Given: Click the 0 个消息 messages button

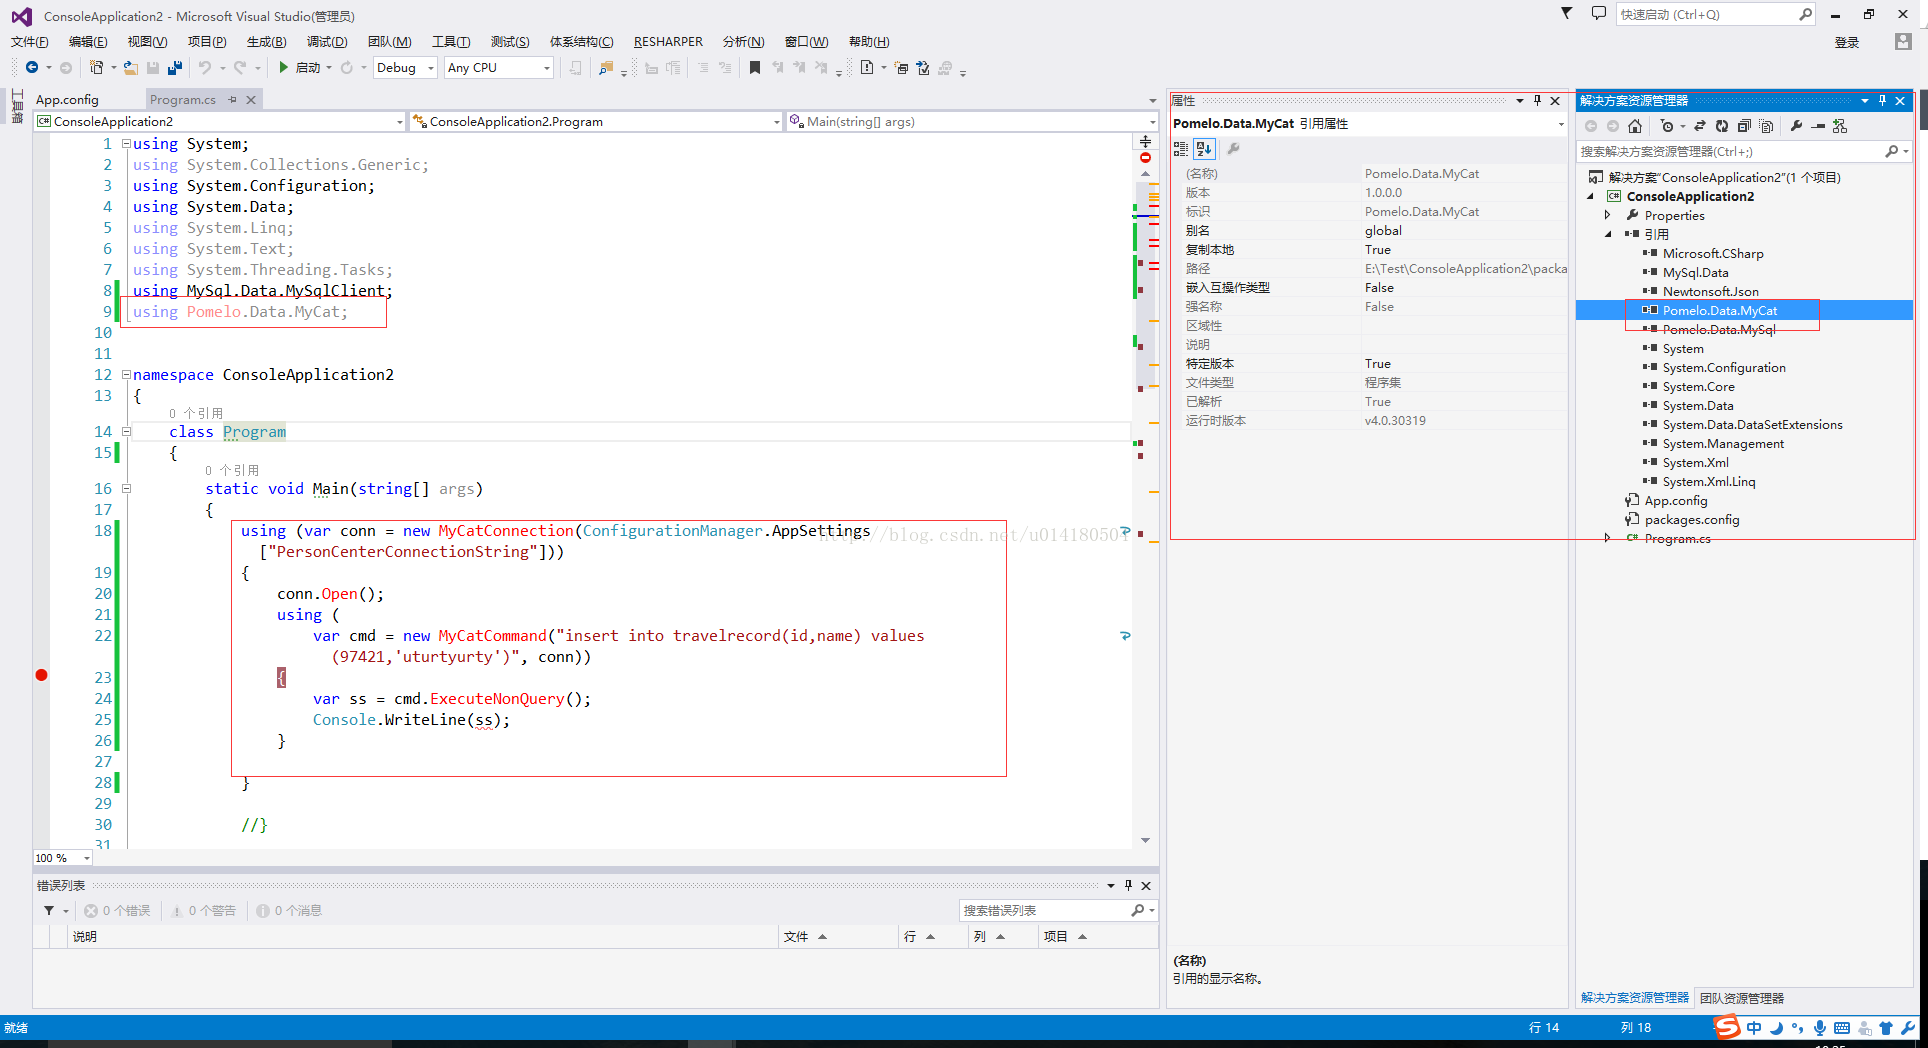Looking at the screenshot, I should click(x=290, y=910).
